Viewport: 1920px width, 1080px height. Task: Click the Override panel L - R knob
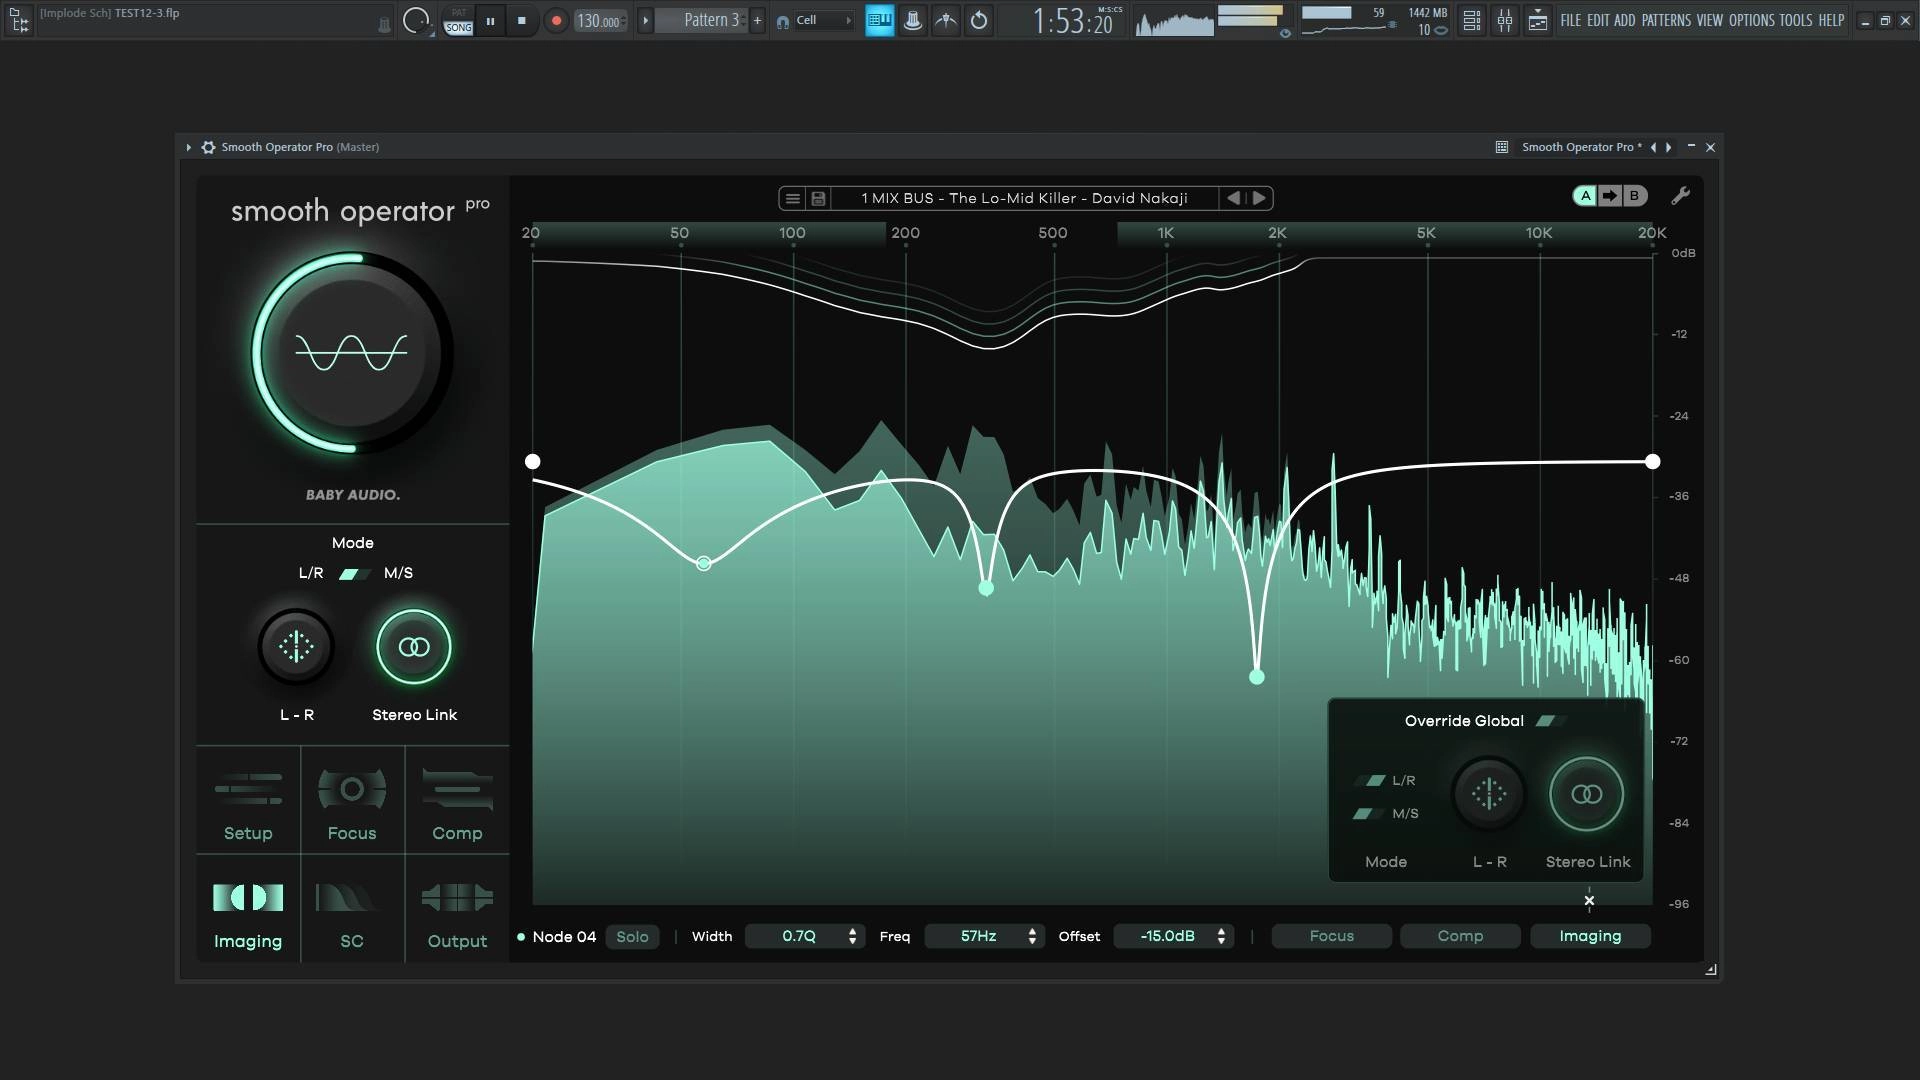[x=1488, y=794]
